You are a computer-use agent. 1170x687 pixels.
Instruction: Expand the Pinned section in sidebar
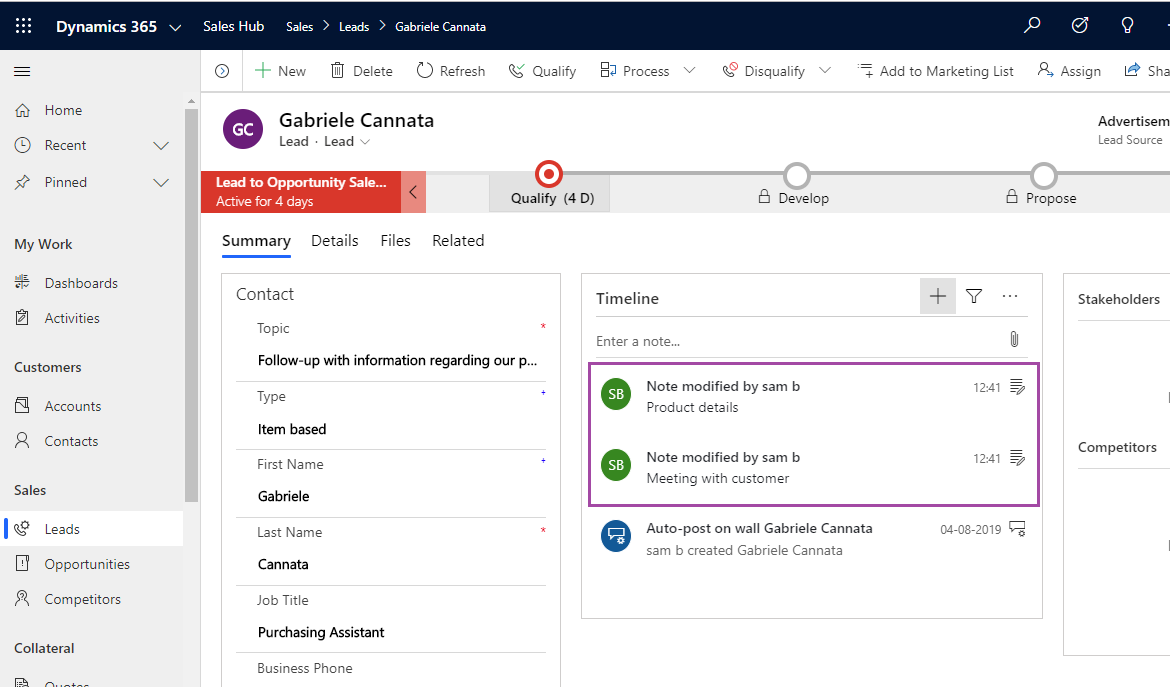[x=160, y=183]
